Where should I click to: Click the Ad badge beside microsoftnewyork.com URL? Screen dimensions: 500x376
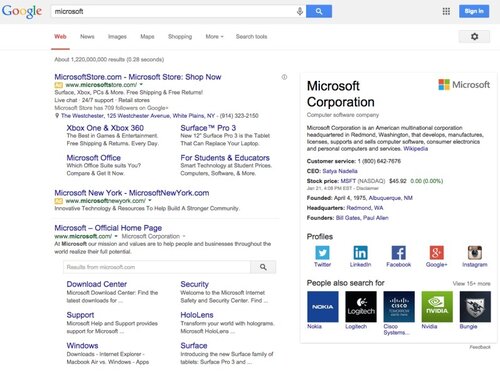point(58,201)
